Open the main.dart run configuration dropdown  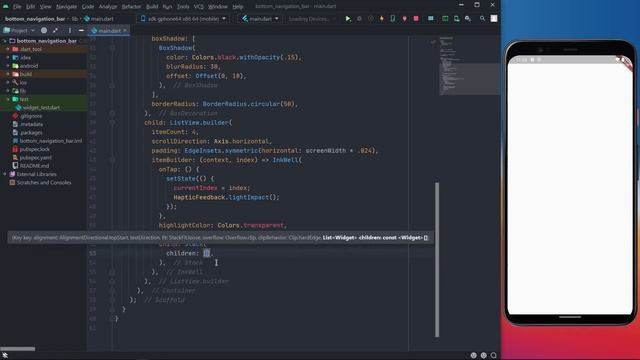coord(260,19)
